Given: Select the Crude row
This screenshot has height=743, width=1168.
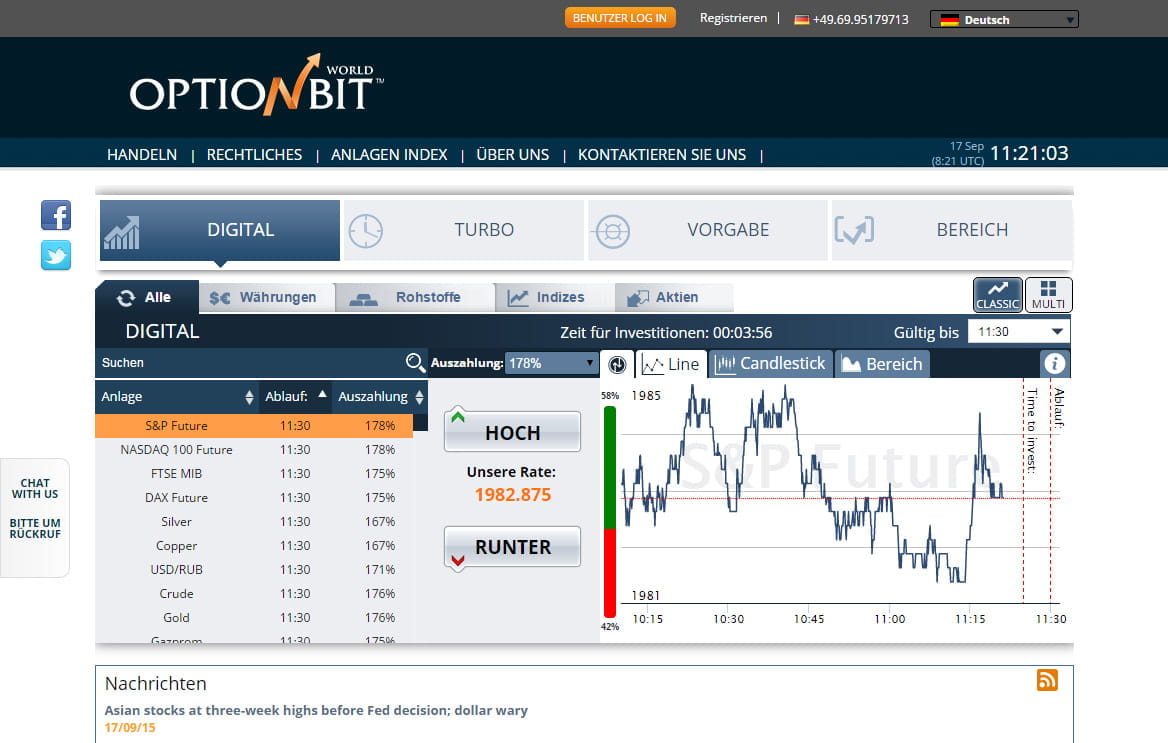Looking at the screenshot, I should [254, 593].
